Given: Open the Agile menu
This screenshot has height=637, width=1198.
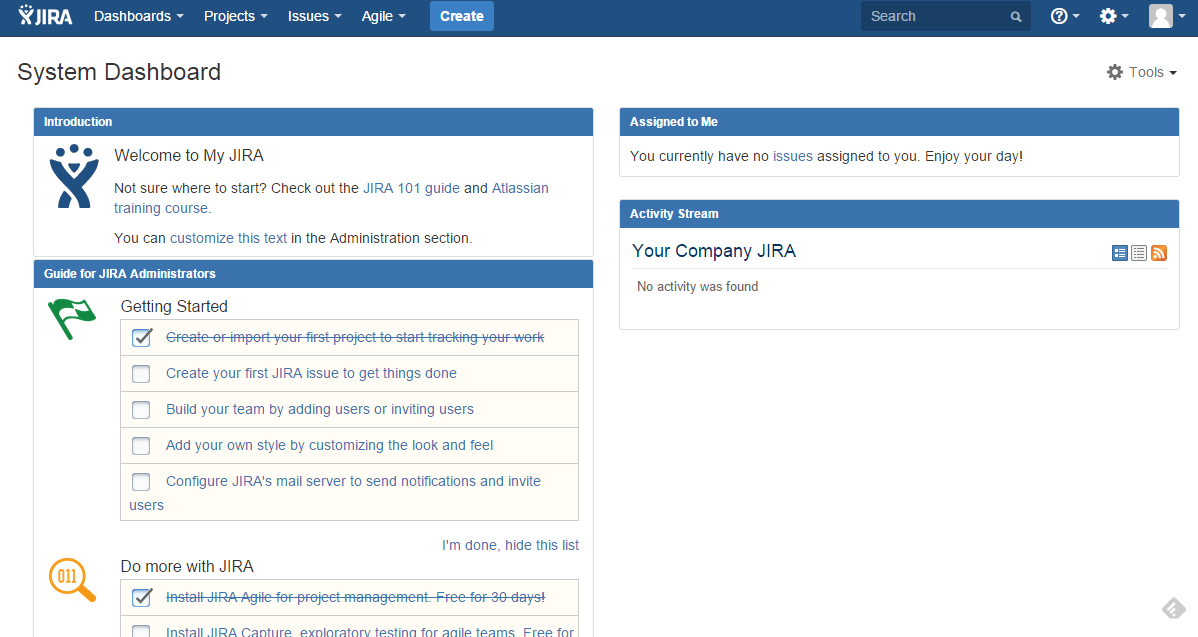Looking at the screenshot, I should pyautogui.click(x=383, y=16).
